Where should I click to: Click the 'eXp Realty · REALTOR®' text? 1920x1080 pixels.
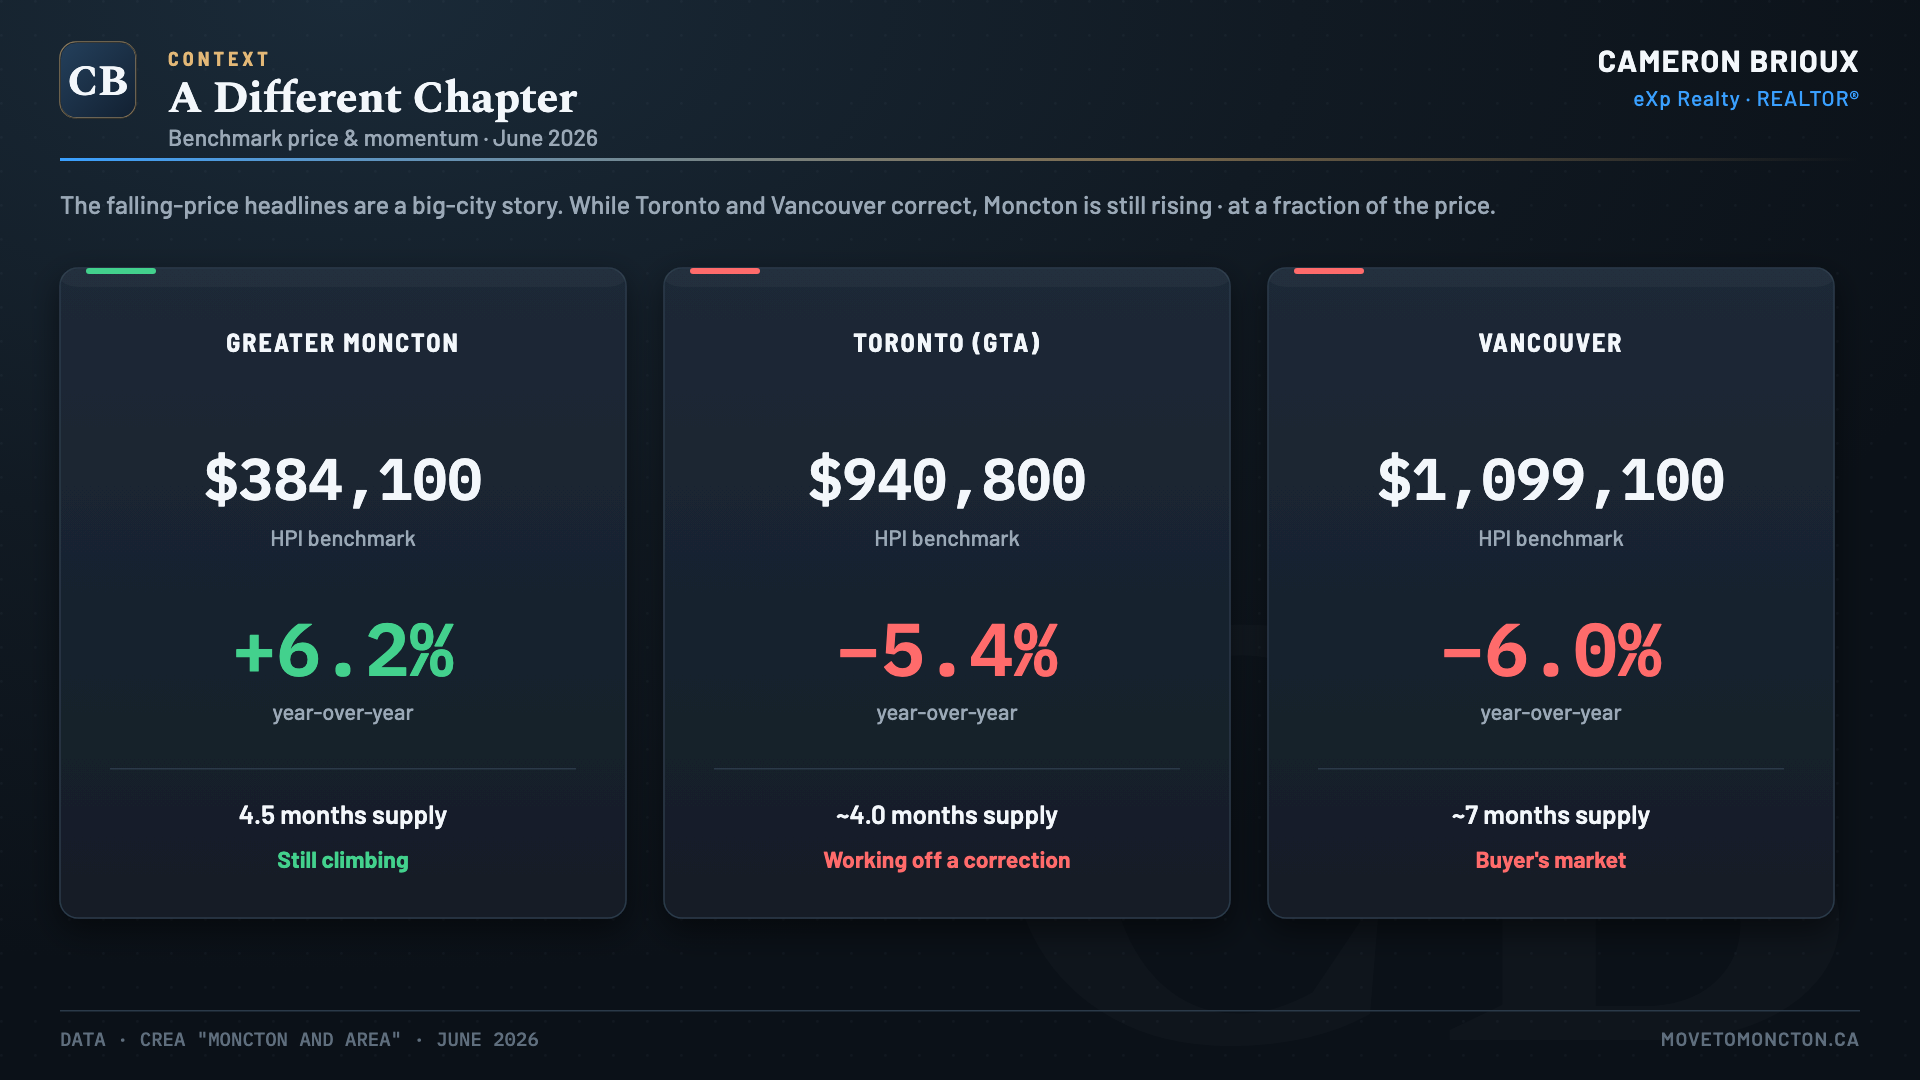pyautogui.click(x=1746, y=99)
